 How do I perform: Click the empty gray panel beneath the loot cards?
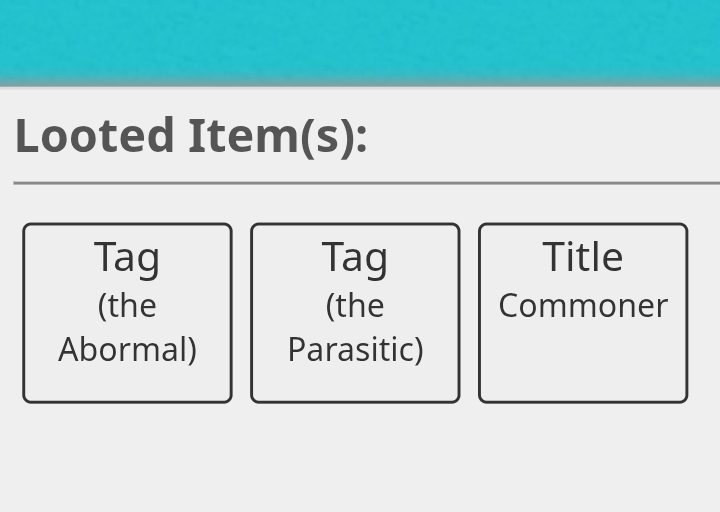360,458
